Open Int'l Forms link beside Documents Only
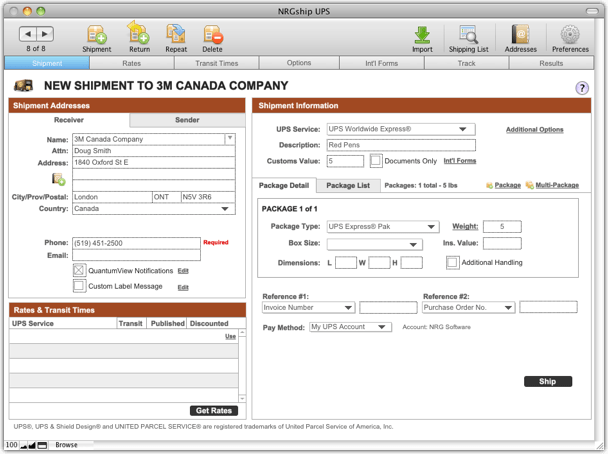This screenshot has height=454, width=608. 459,161
